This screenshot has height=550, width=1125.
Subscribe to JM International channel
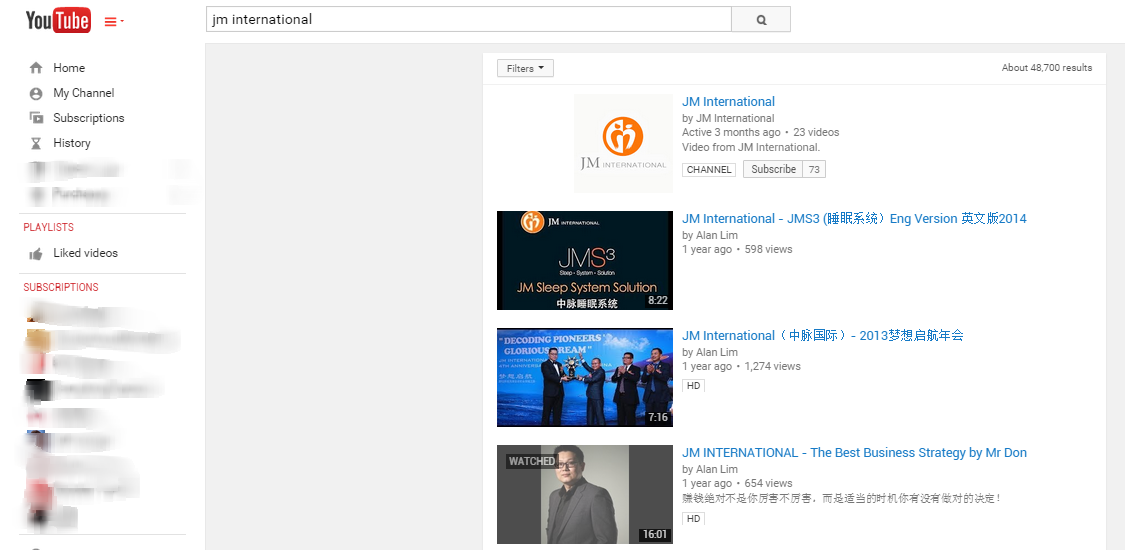point(773,169)
